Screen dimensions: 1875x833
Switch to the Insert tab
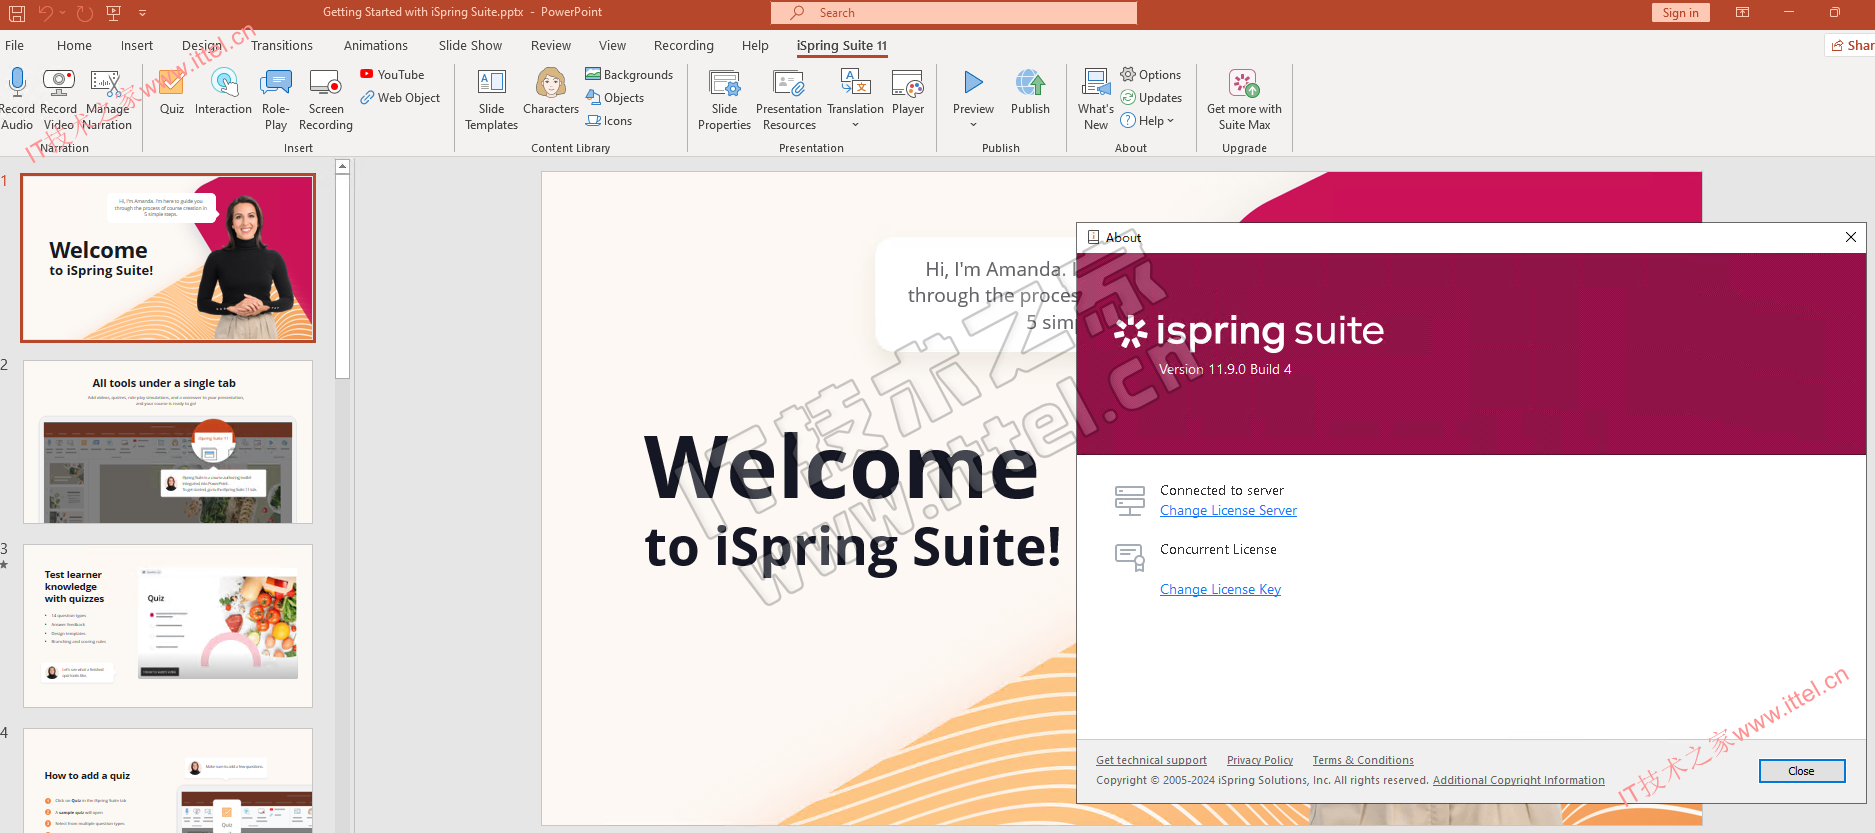coord(137,45)
